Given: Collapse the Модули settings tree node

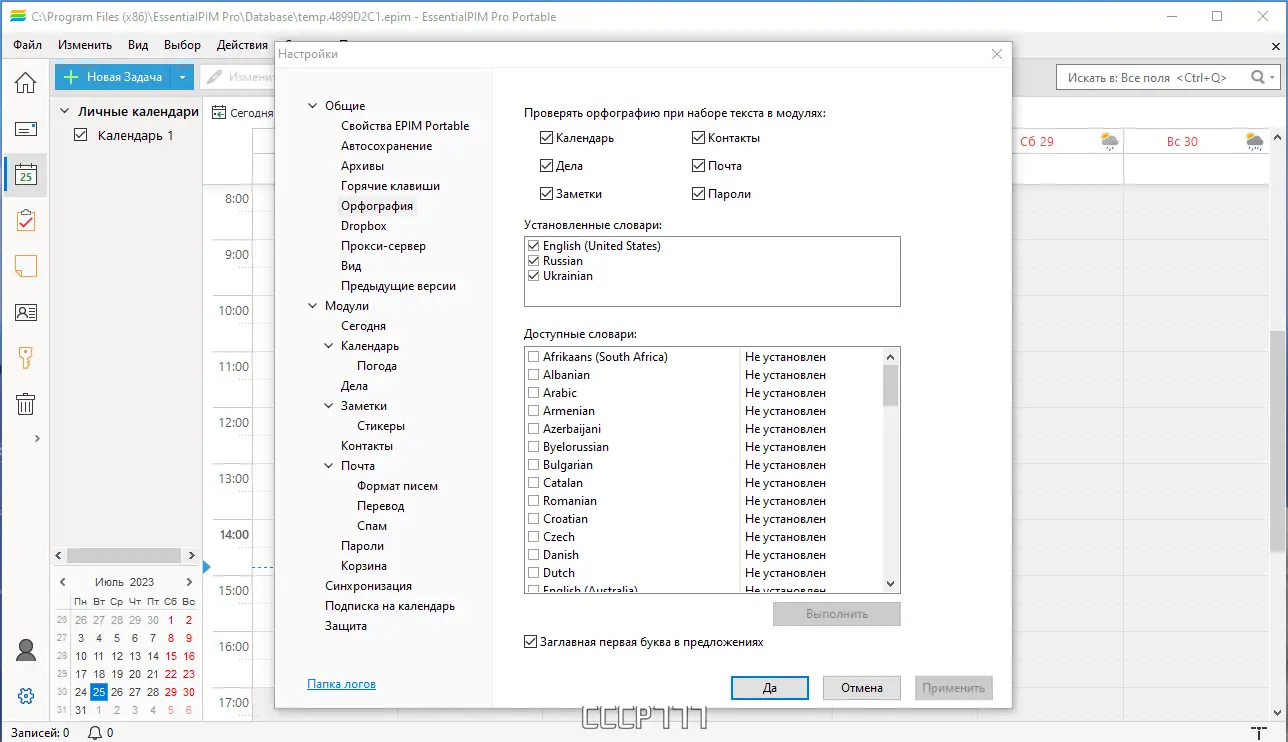Looking at the screenshot, I should tap(313, 306).
